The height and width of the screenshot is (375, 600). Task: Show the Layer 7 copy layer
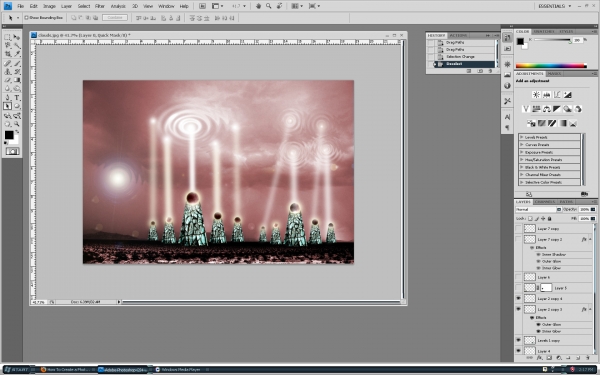click(x=518, y=228)
